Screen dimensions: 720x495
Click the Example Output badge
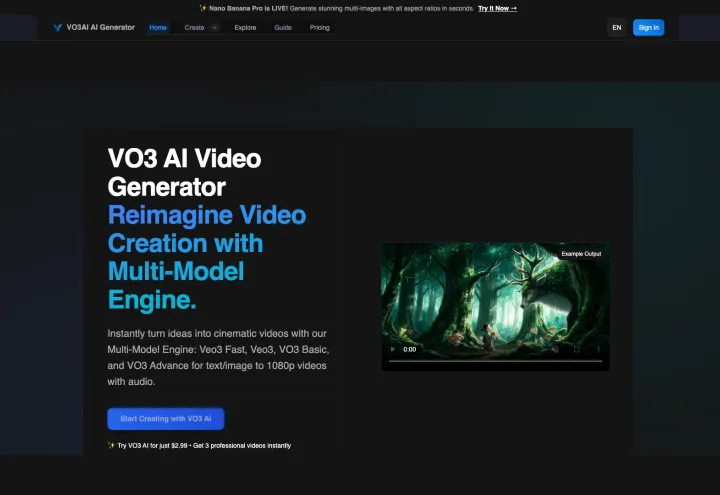[x=581, y=254]
